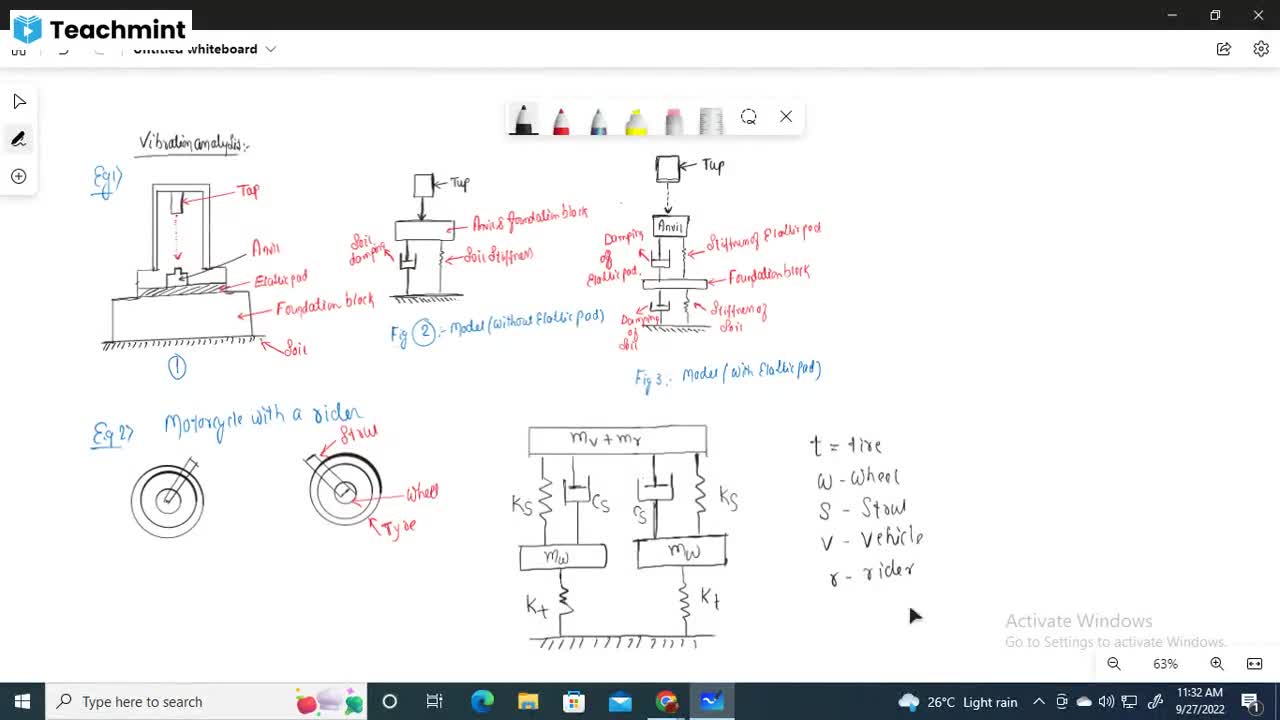Open the weather widget 26°C Light rain
The image size is (1280, 720).
coord(958,702)
